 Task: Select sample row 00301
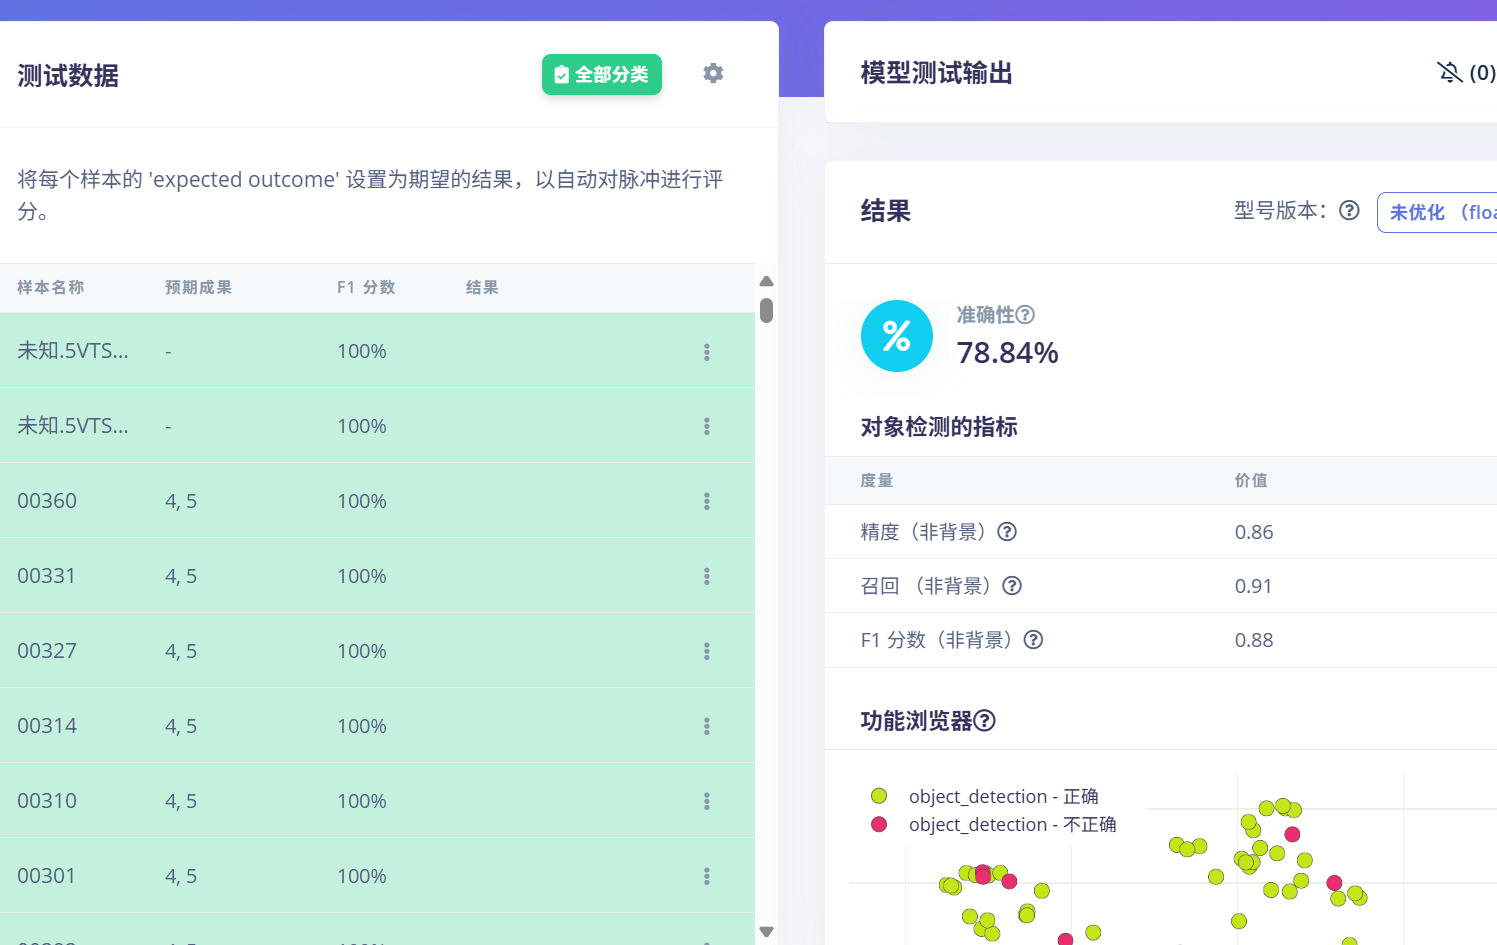(x=377, y=876)
